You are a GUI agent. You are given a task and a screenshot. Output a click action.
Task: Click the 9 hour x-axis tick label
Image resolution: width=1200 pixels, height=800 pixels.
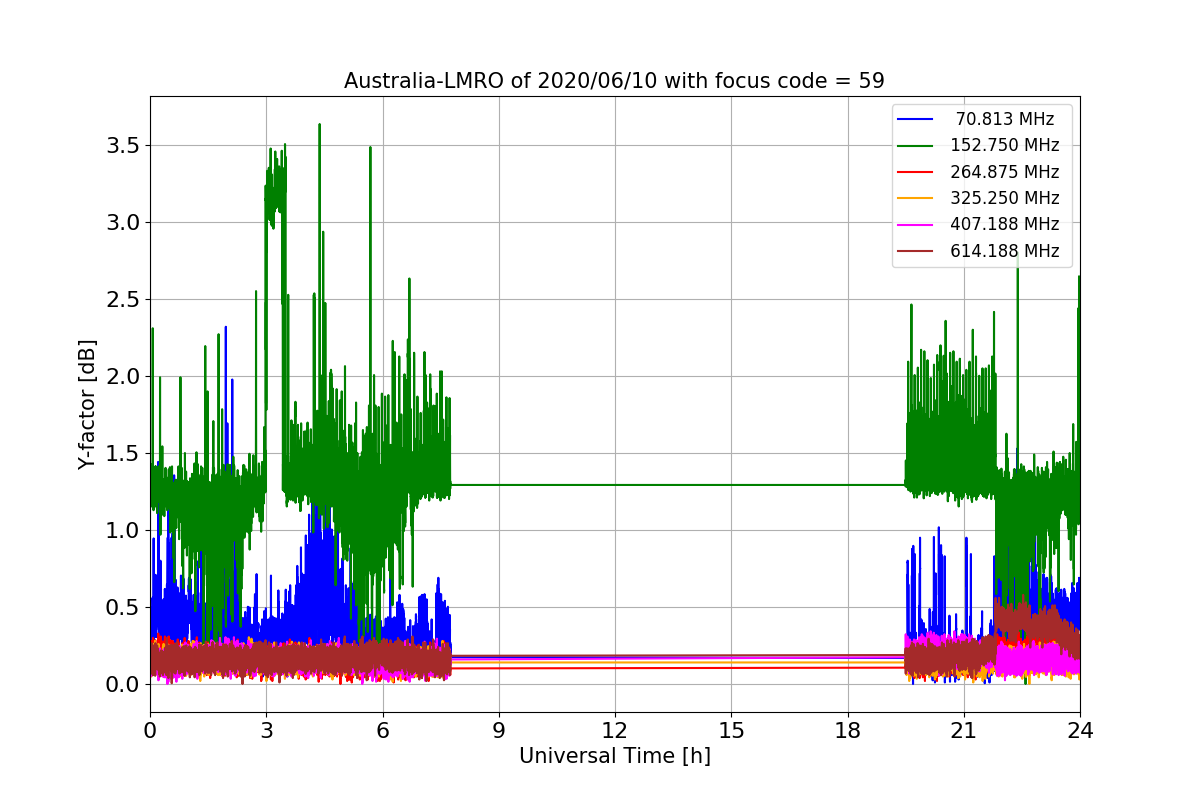(499, 730)
